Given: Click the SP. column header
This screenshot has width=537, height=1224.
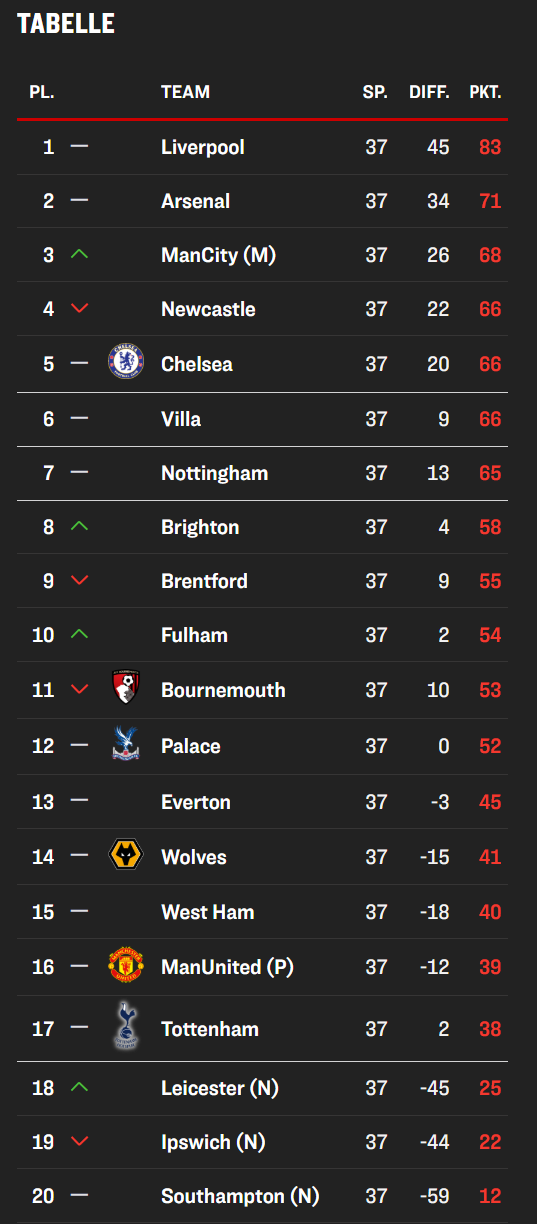Looking at the screenshot, I should coord(375,92).
